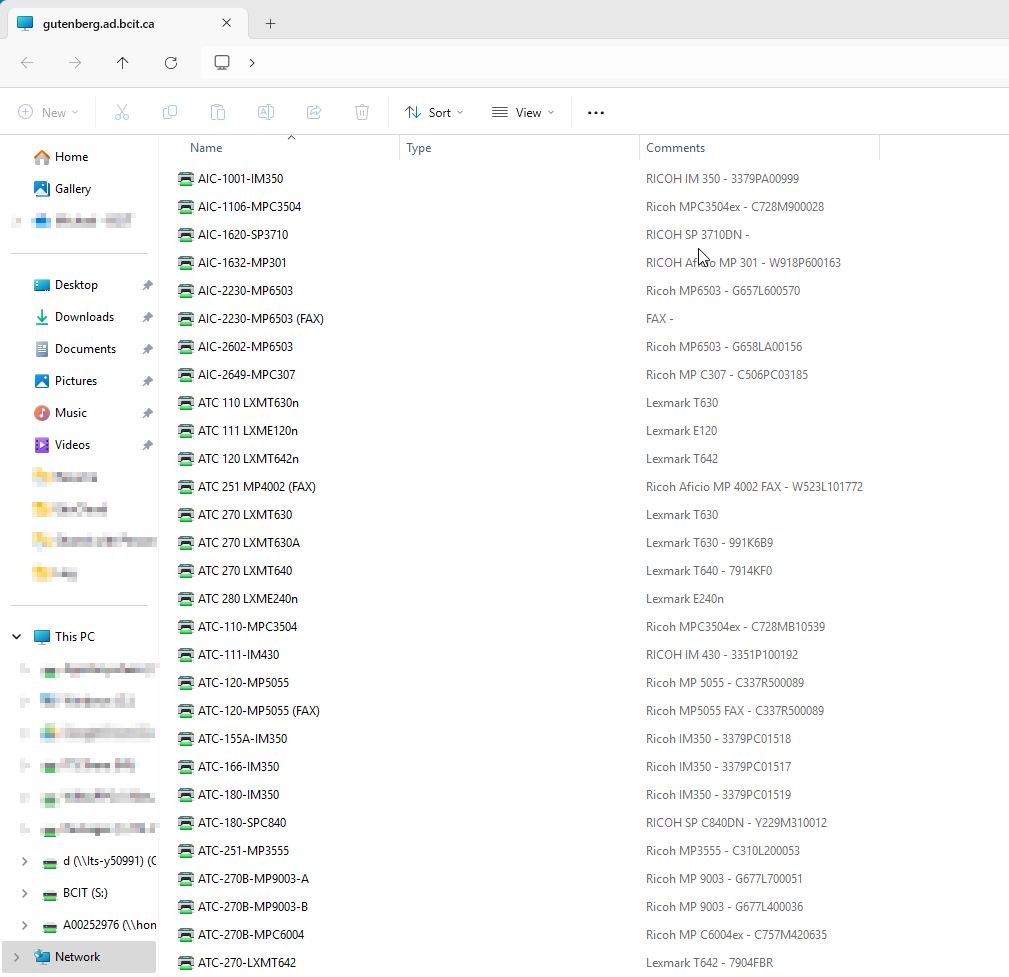Screen dimensions: 1009x977
Task: Add a new tab with plus button
Action: click(x=270, y=23)
